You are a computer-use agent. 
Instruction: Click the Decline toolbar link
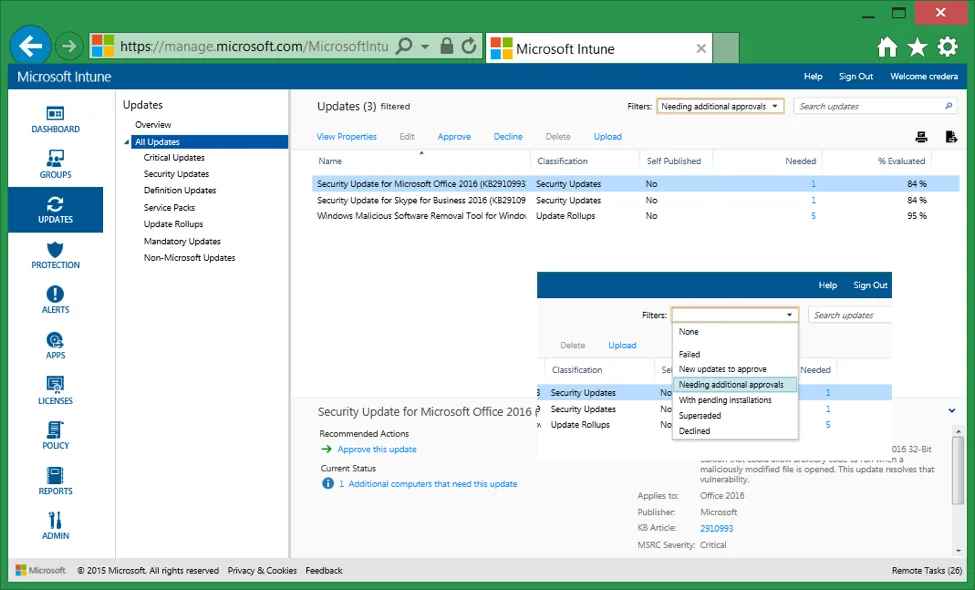point(508,137)
